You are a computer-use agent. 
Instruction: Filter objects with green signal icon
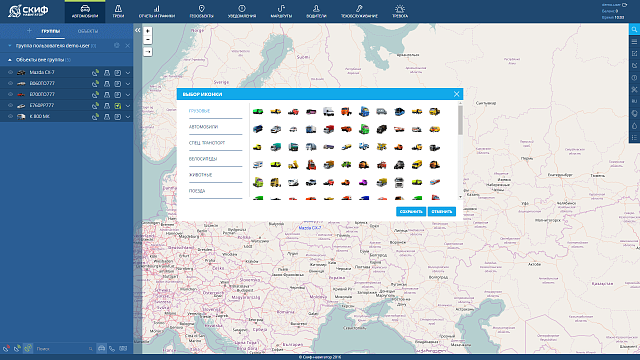(17, 349)
